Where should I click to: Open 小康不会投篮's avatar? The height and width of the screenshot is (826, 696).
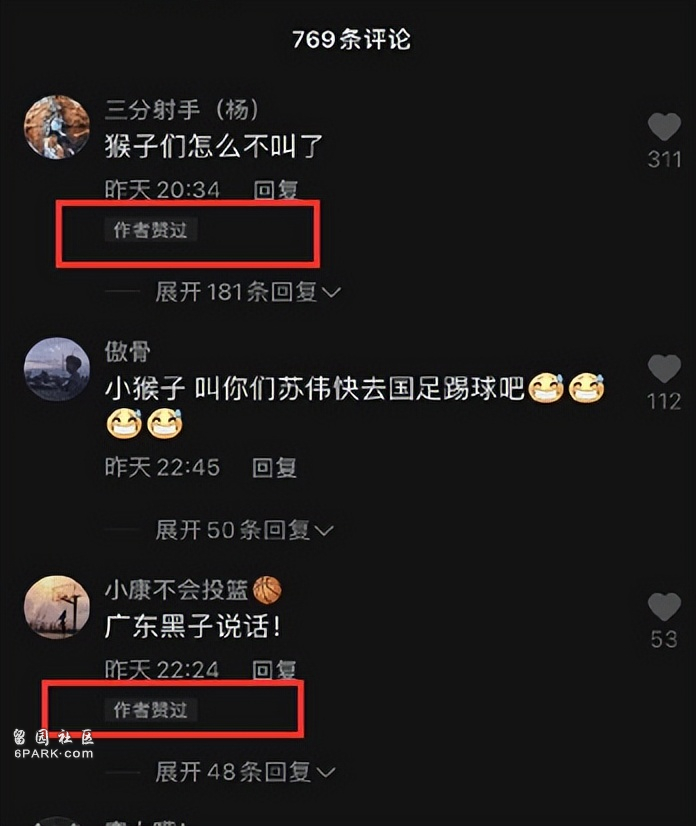[x=57, y=607]
